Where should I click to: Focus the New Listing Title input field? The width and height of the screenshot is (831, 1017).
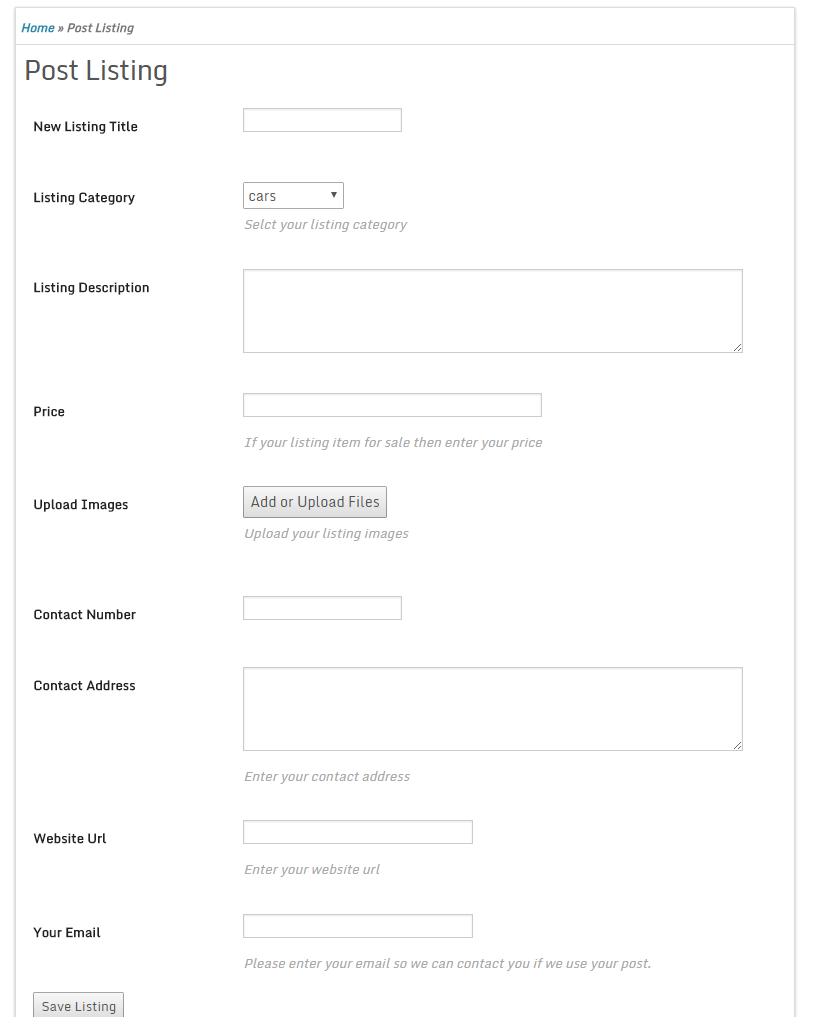pyautogui.click(x=322, y=121)
